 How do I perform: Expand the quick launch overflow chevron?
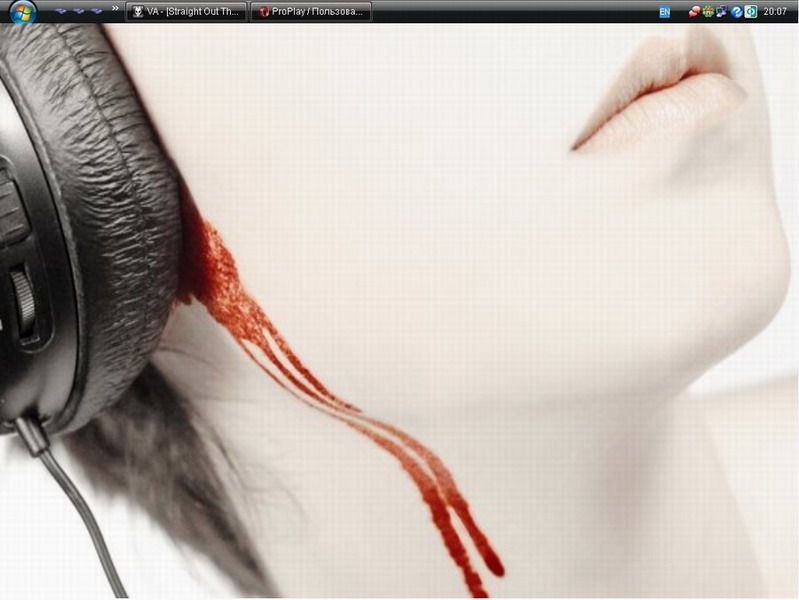[115, 9]
